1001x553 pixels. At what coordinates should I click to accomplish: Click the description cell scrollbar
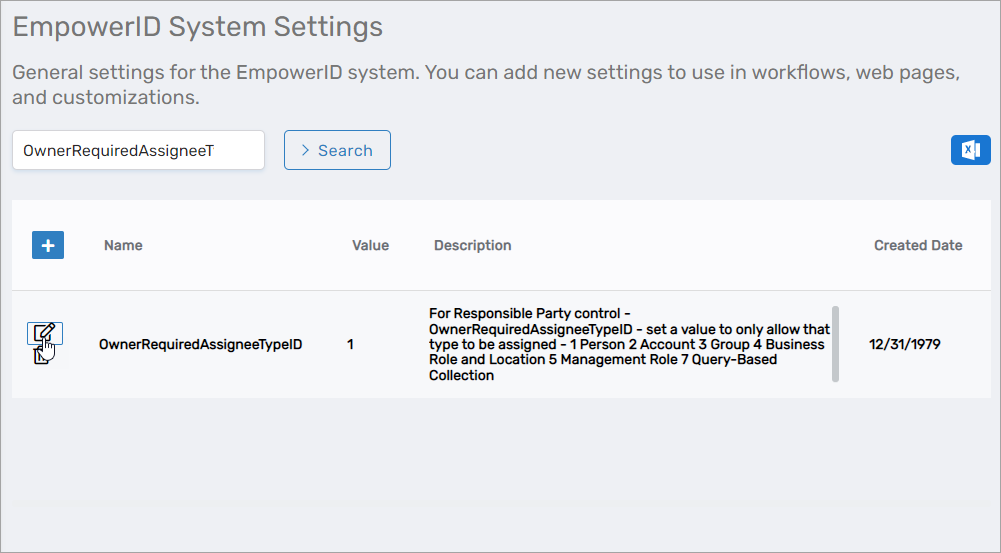click(x=835, y=344)
